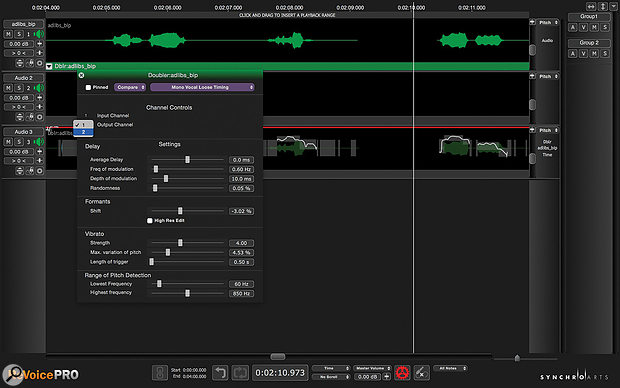The width and height of the screenshot is (620, 388).
Task: Solo the adlibs_bip track
Action: (x=19, y=34)
